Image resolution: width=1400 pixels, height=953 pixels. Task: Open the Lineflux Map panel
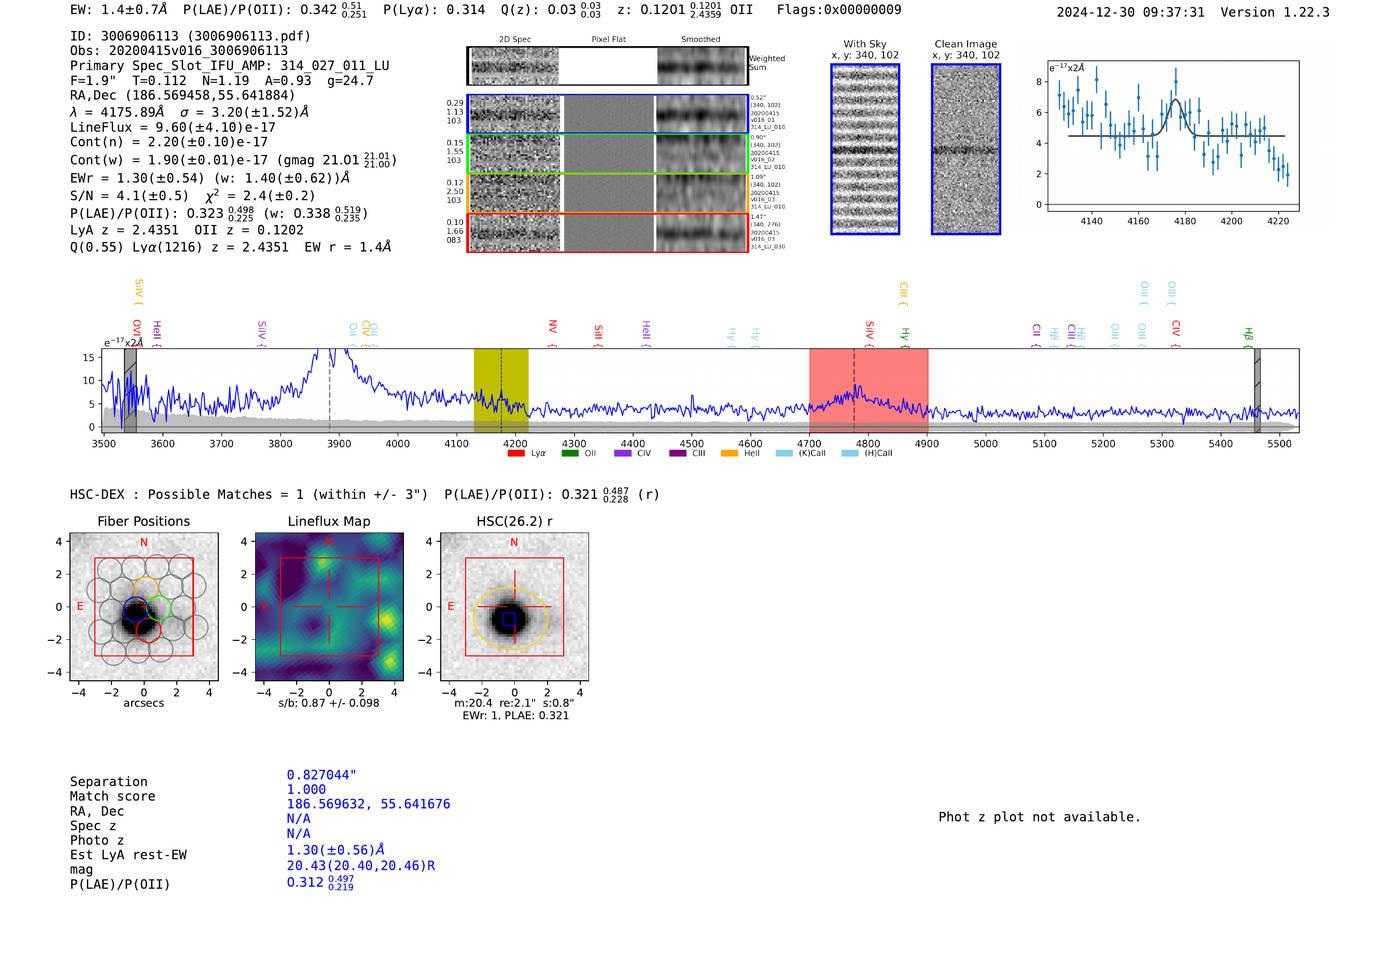(329, 607)
